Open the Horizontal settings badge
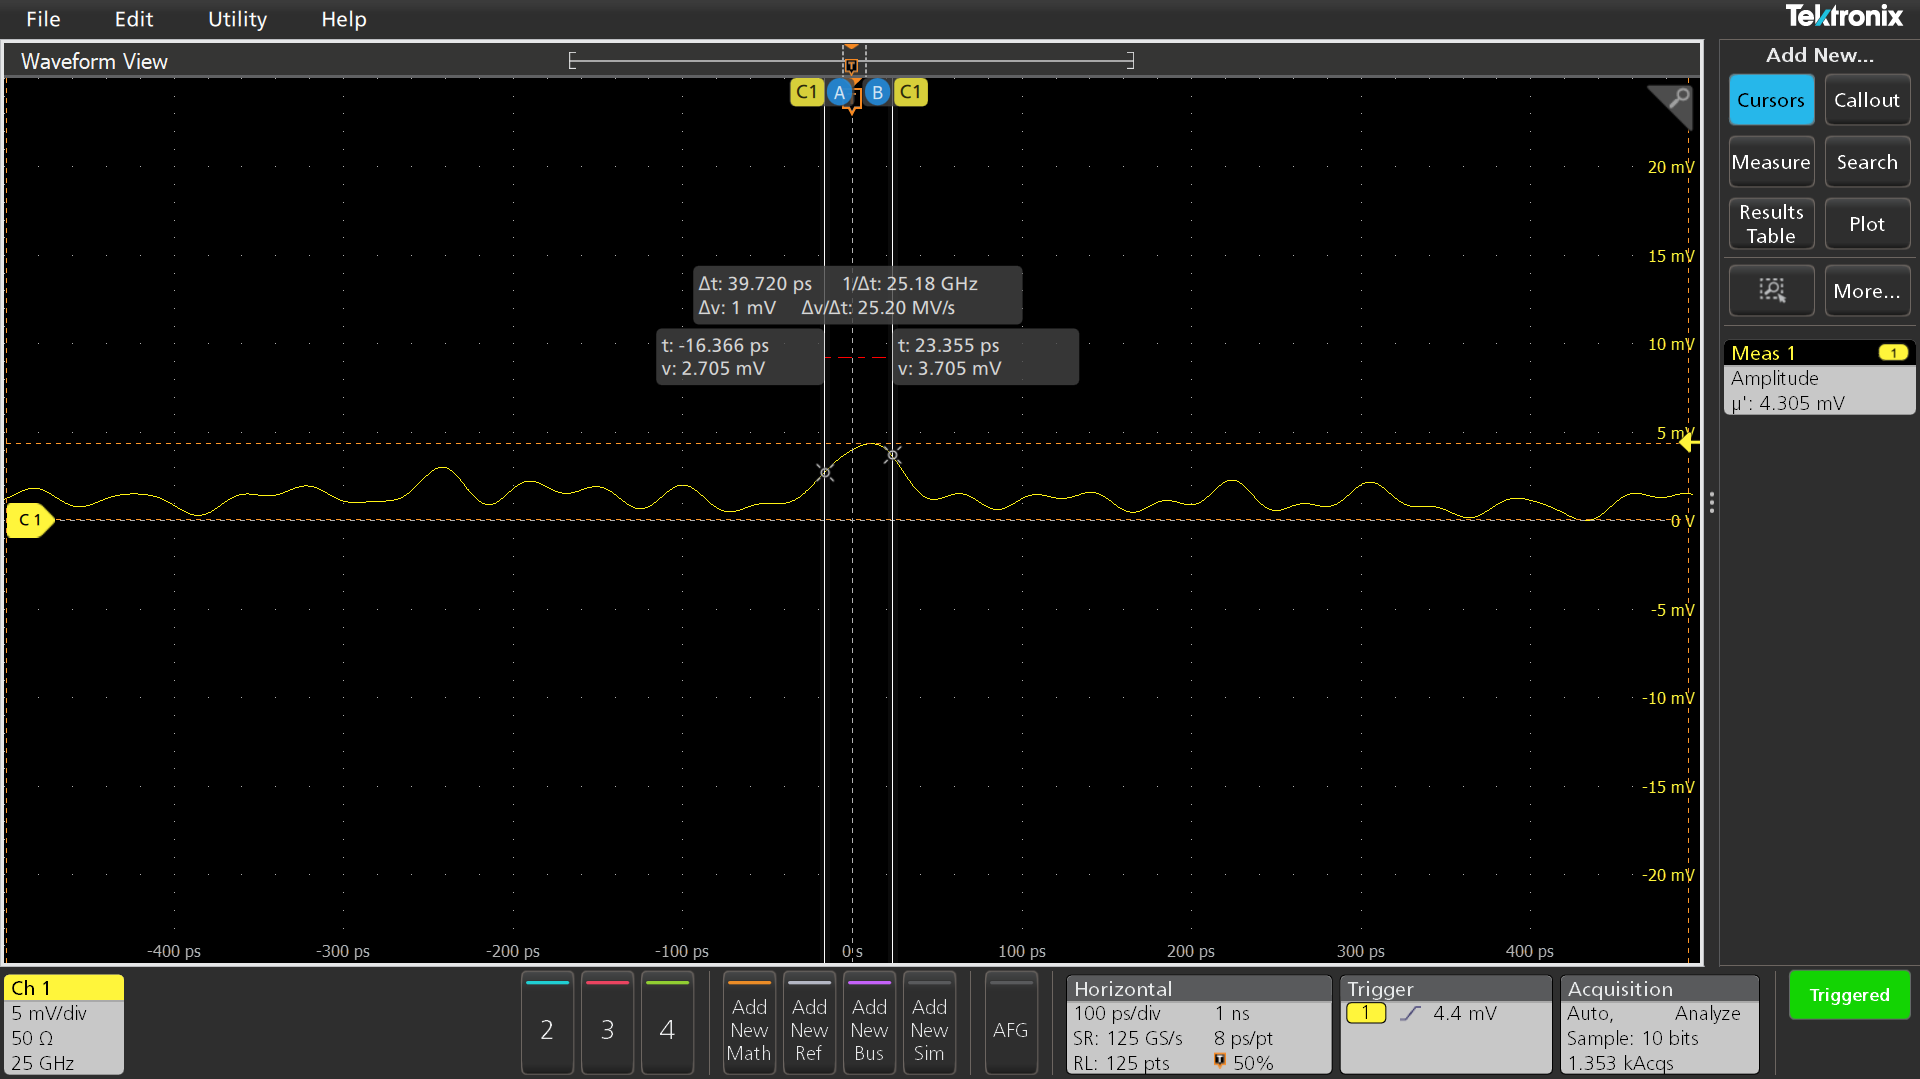1920x1079 pixels. [x=1198, y=1025]
